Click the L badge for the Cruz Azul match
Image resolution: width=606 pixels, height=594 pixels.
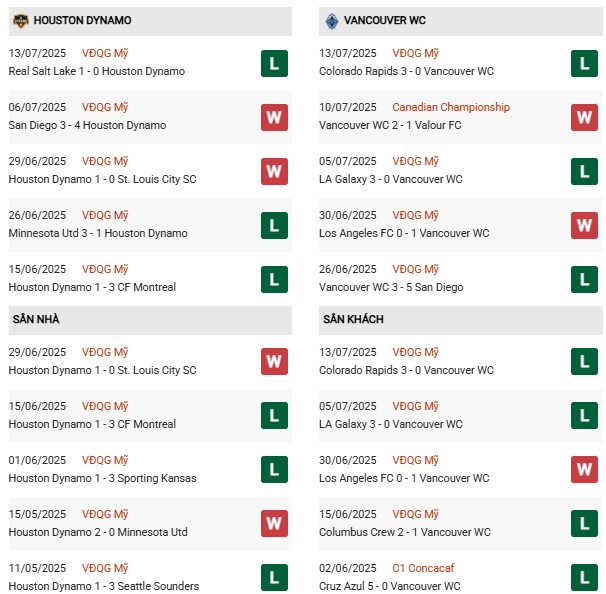tap(584, 578)
